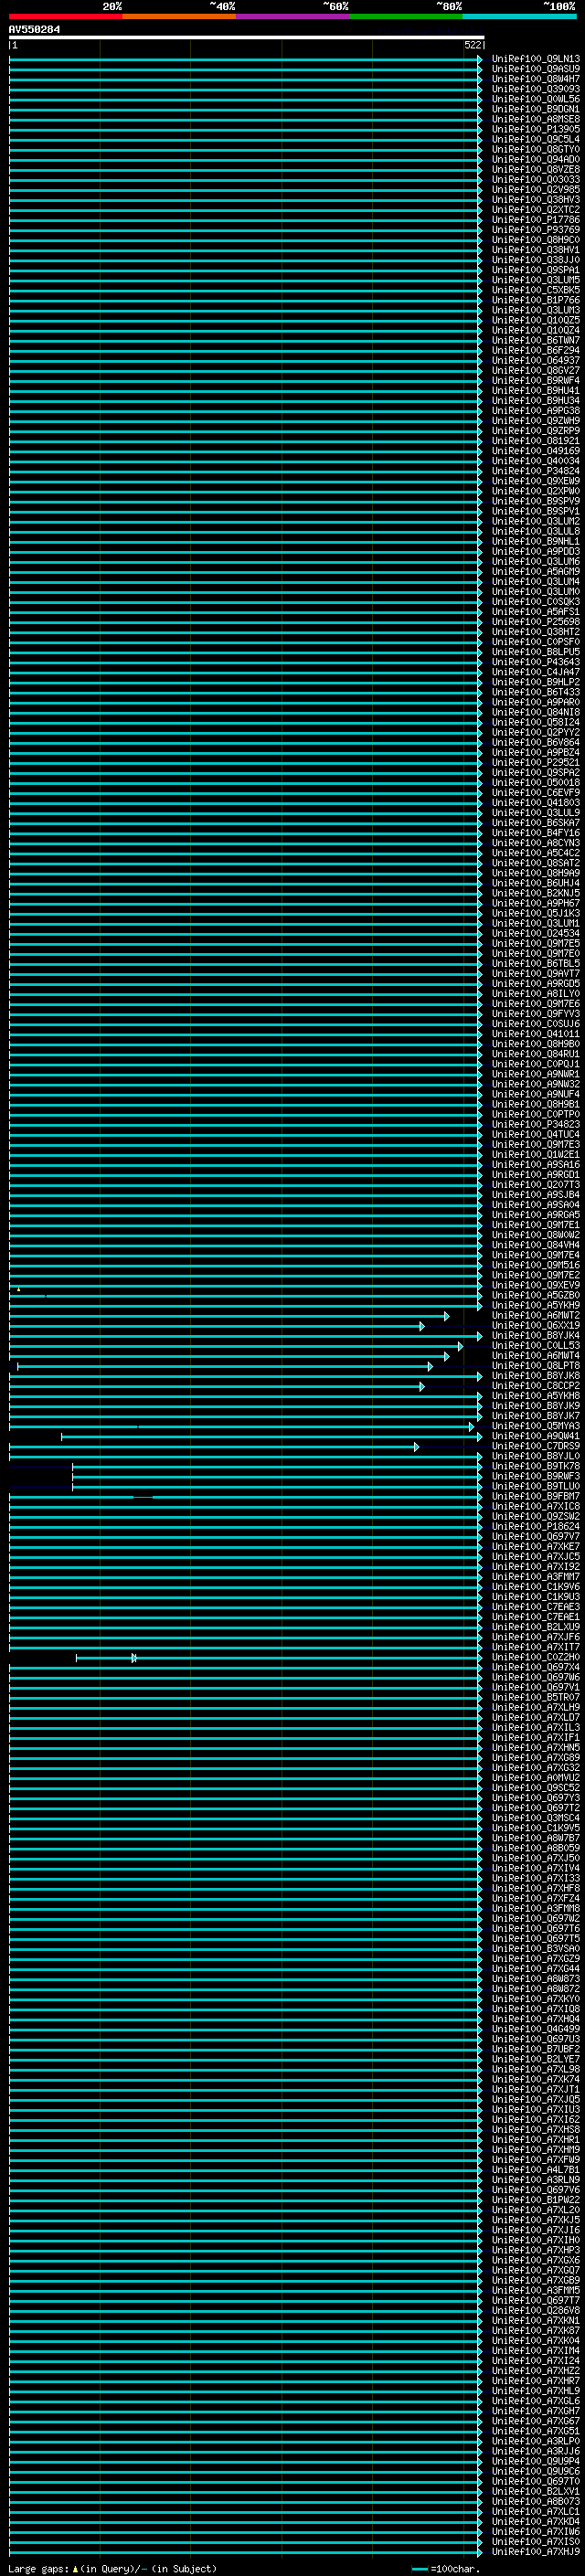This screenshot has width=585, height=2576.
Task: Click the purple ~60% identity legend segment
Action: pos(293,16)
